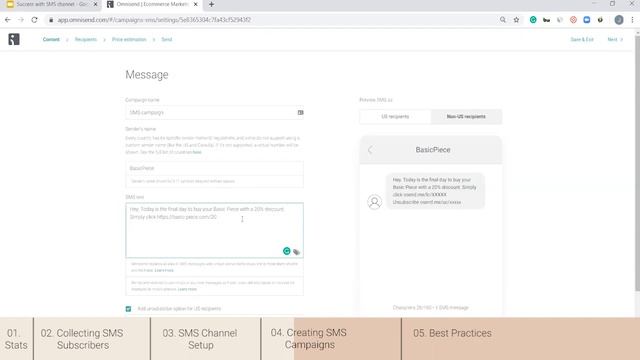Select US recipients preview tab

point(395,117)
